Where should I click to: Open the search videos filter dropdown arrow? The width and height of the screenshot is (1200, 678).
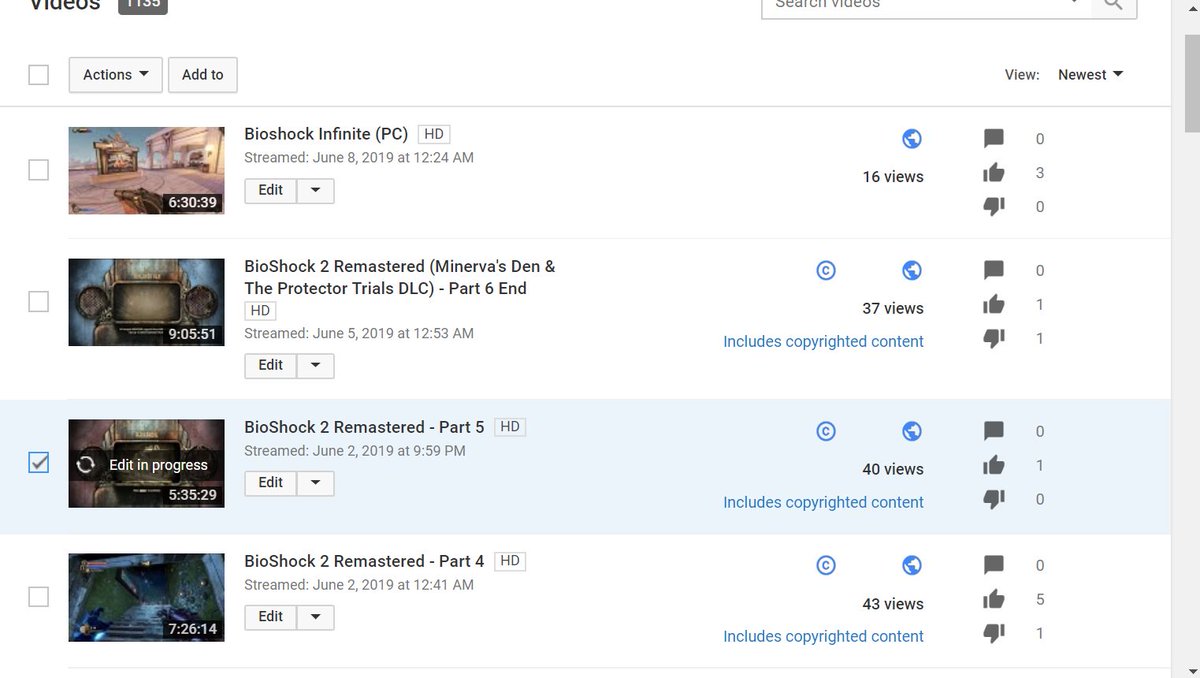[x=1075, y=3]
